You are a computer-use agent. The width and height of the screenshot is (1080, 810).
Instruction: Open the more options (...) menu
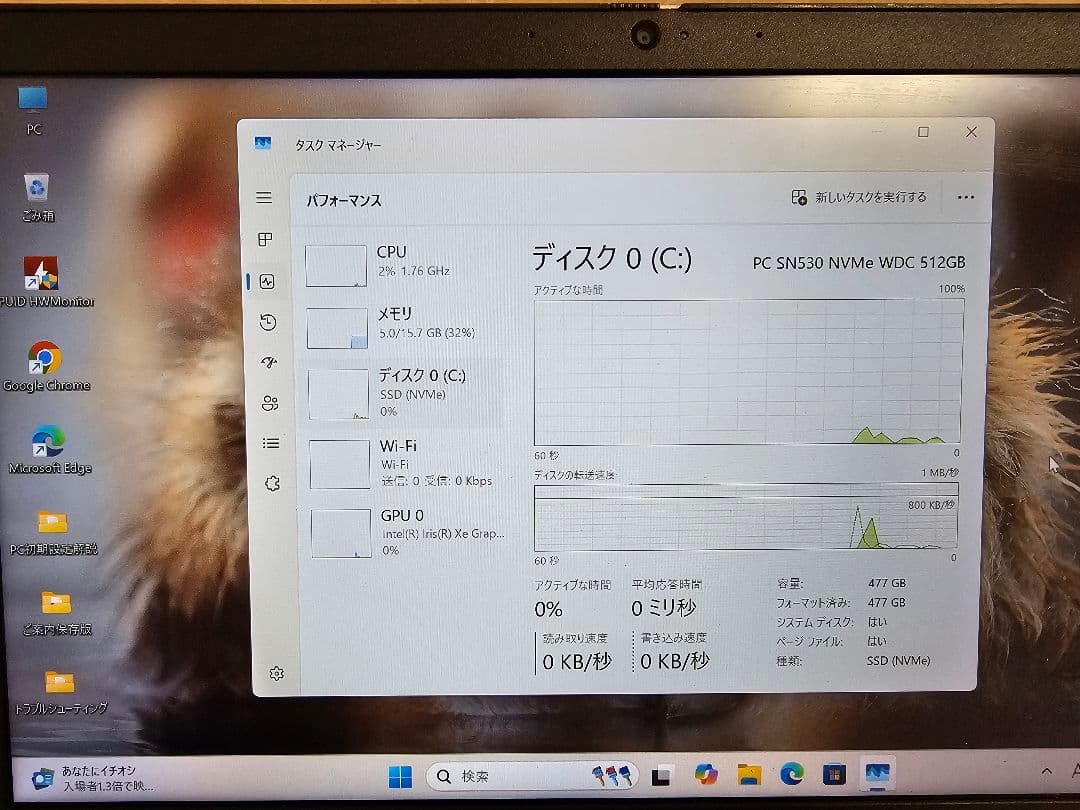[965, 197]
